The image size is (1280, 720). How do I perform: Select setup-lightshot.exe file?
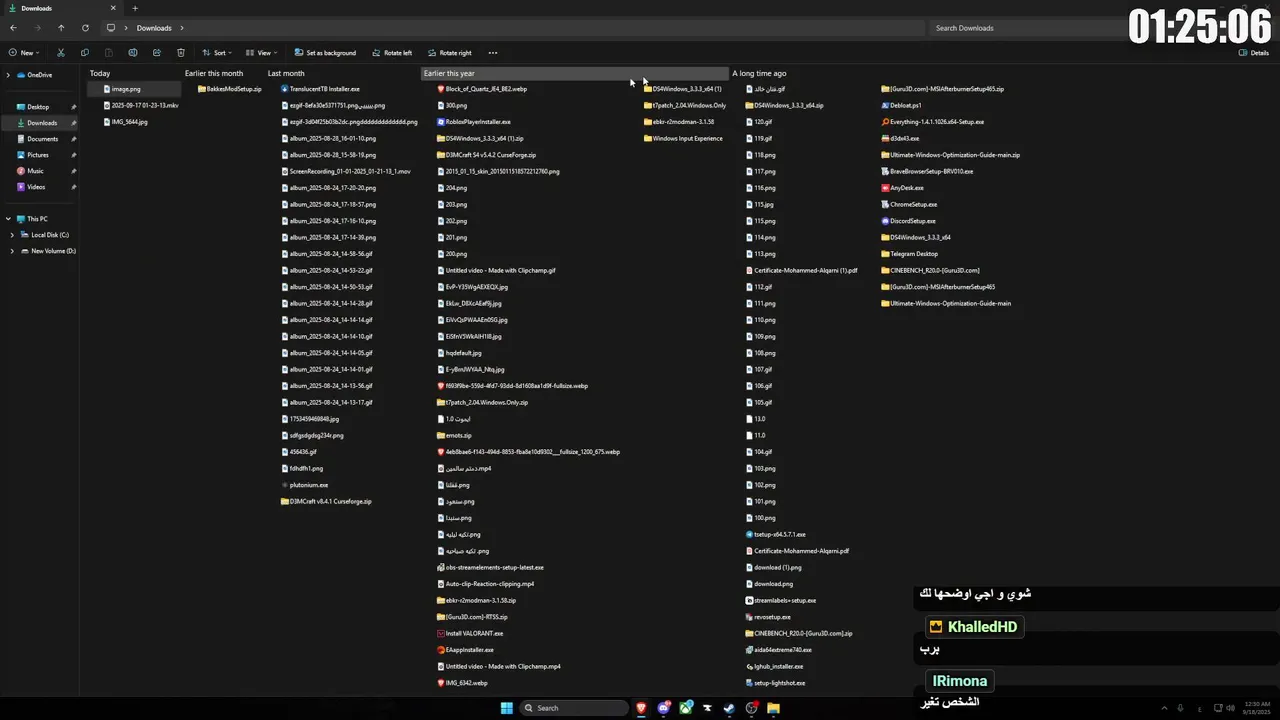tap(775, 683)
